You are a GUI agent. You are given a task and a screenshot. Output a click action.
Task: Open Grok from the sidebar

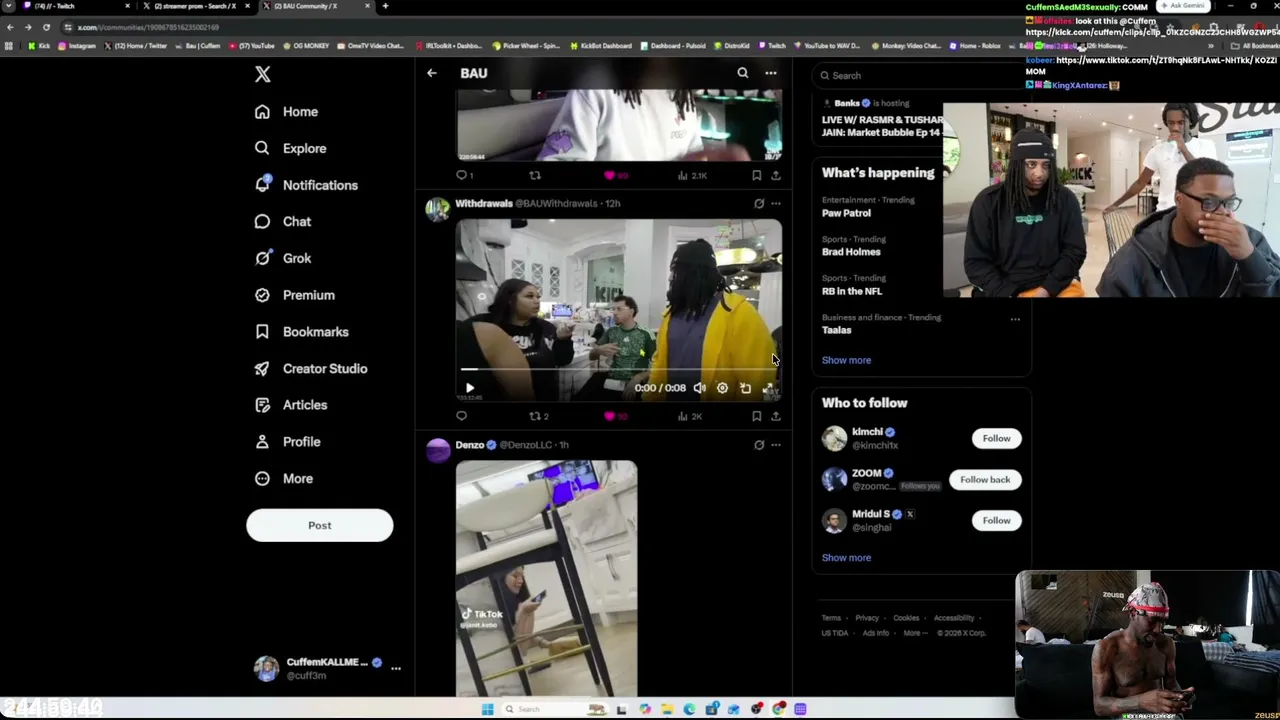282,258
